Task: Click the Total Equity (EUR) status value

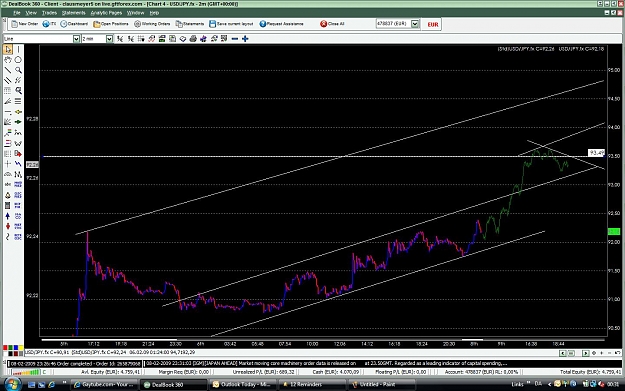Action: point(590,372)
